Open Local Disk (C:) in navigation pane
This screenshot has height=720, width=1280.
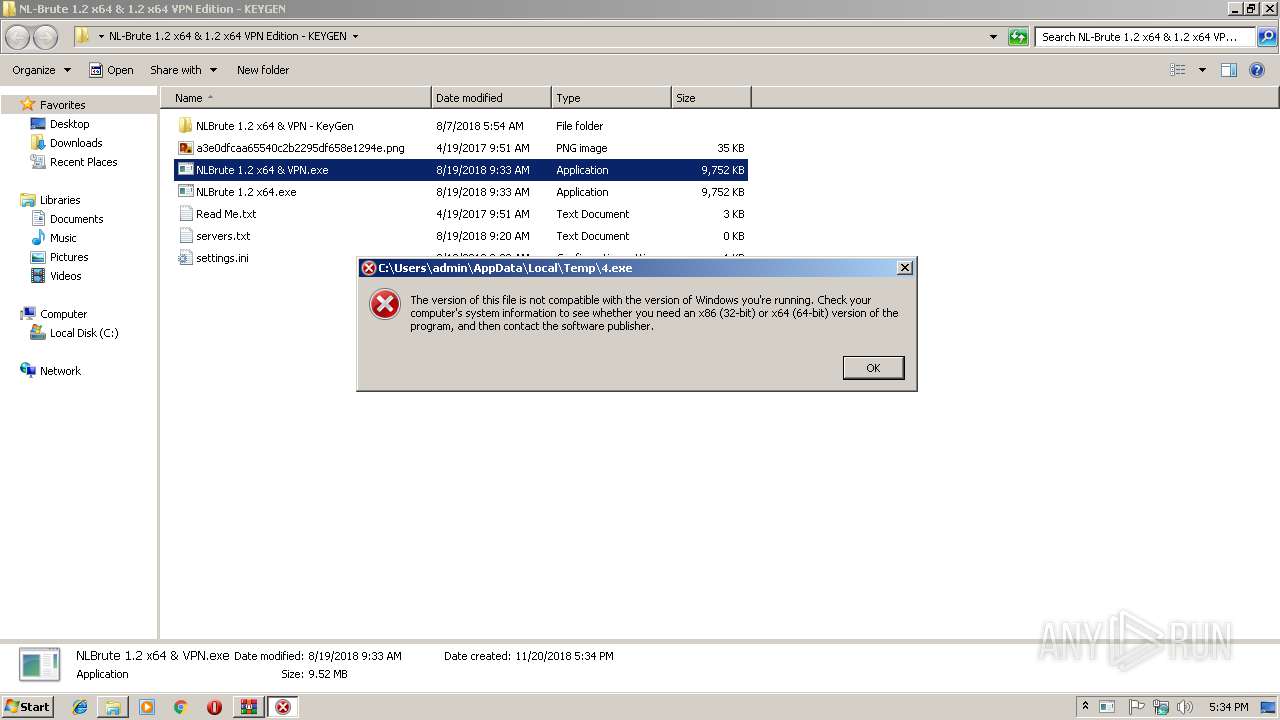[x=84, y=333]
